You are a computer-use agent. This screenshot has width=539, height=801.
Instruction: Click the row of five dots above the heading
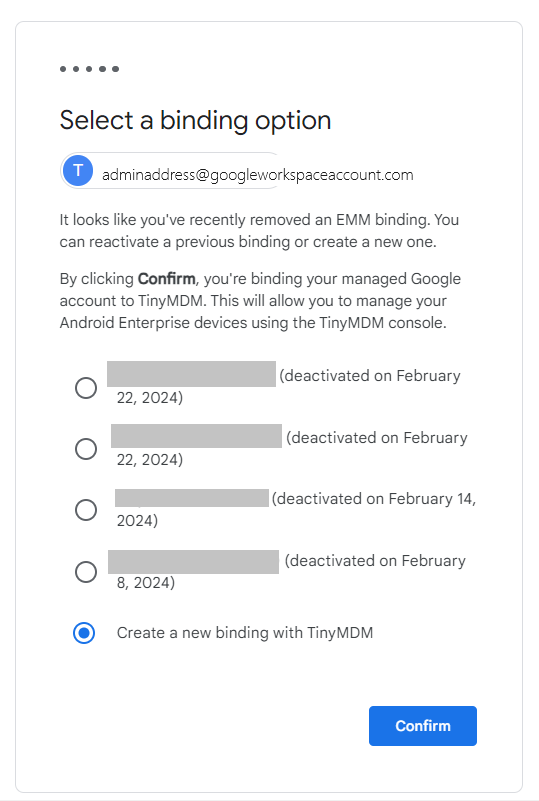89,69
